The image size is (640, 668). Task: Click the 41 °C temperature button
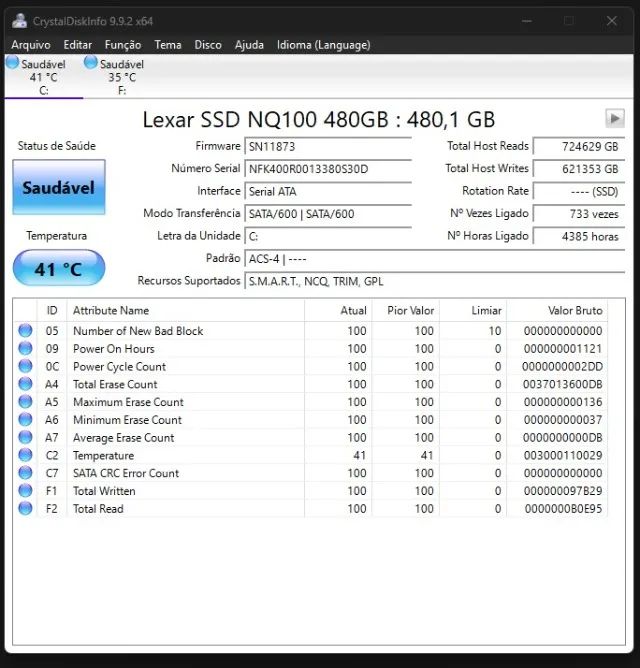pos(59,268)
